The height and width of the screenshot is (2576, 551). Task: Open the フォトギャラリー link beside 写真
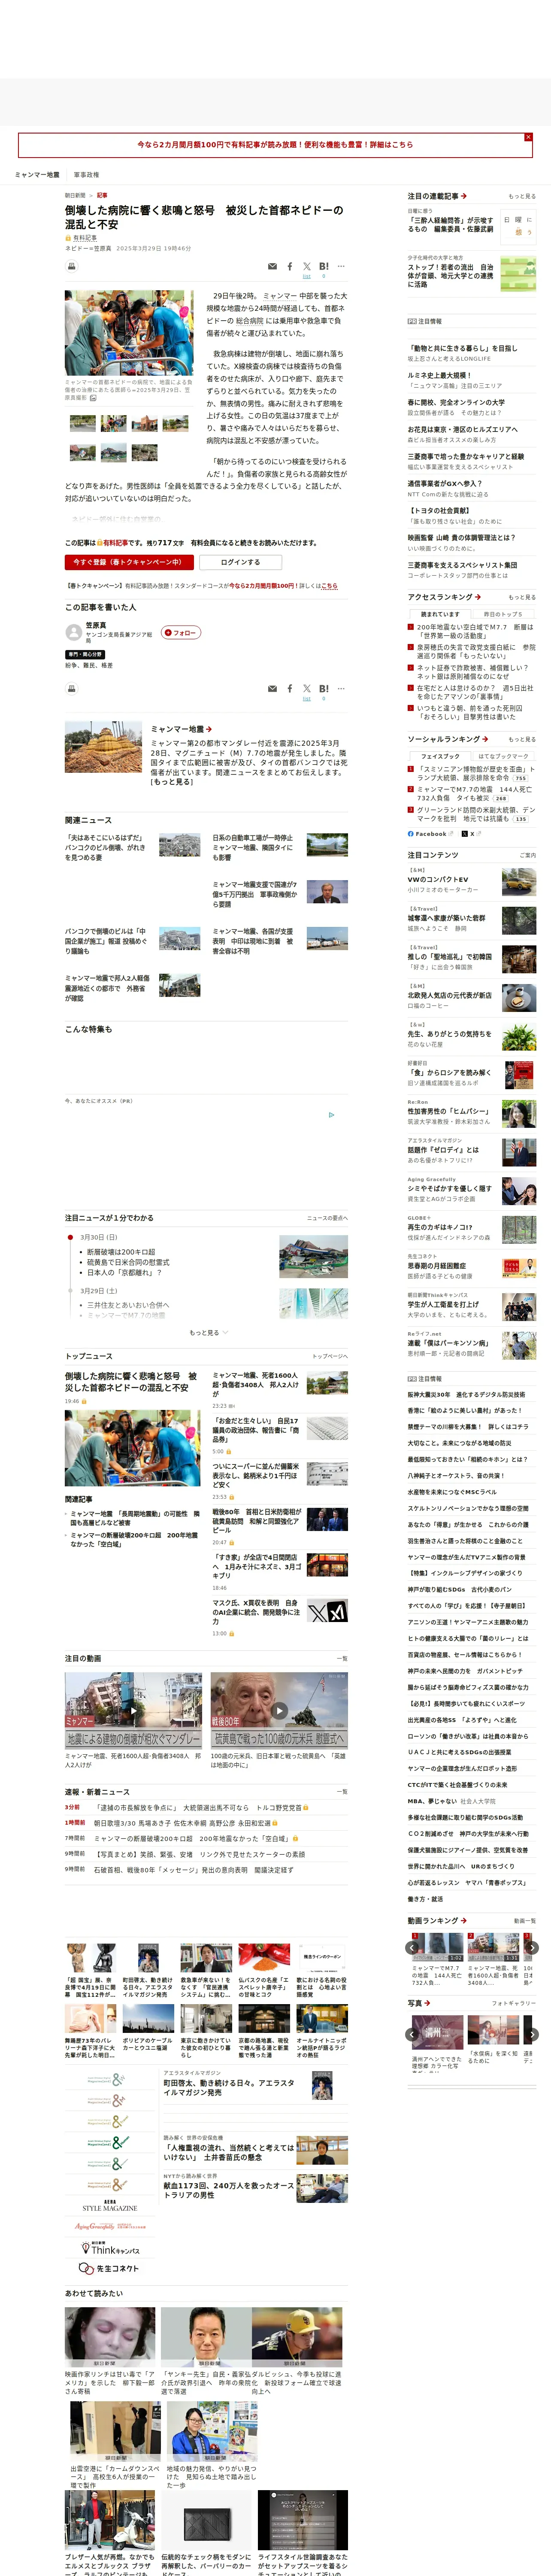(514, 2003)
